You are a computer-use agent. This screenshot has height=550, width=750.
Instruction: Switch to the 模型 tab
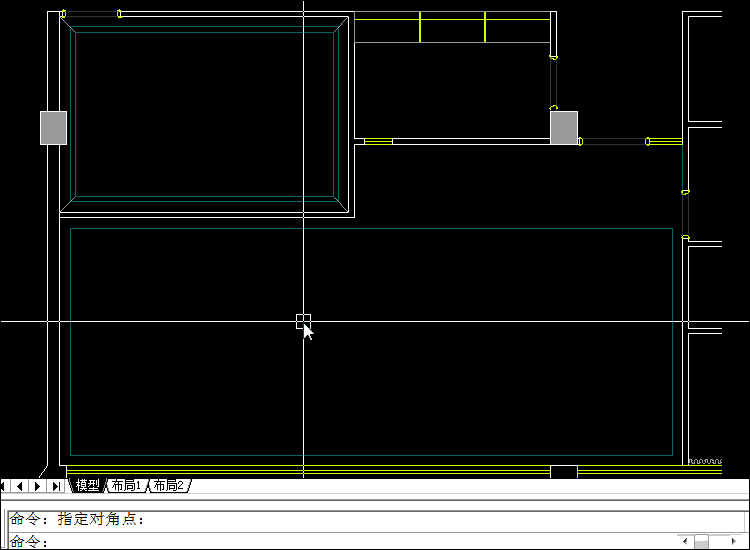88,486
